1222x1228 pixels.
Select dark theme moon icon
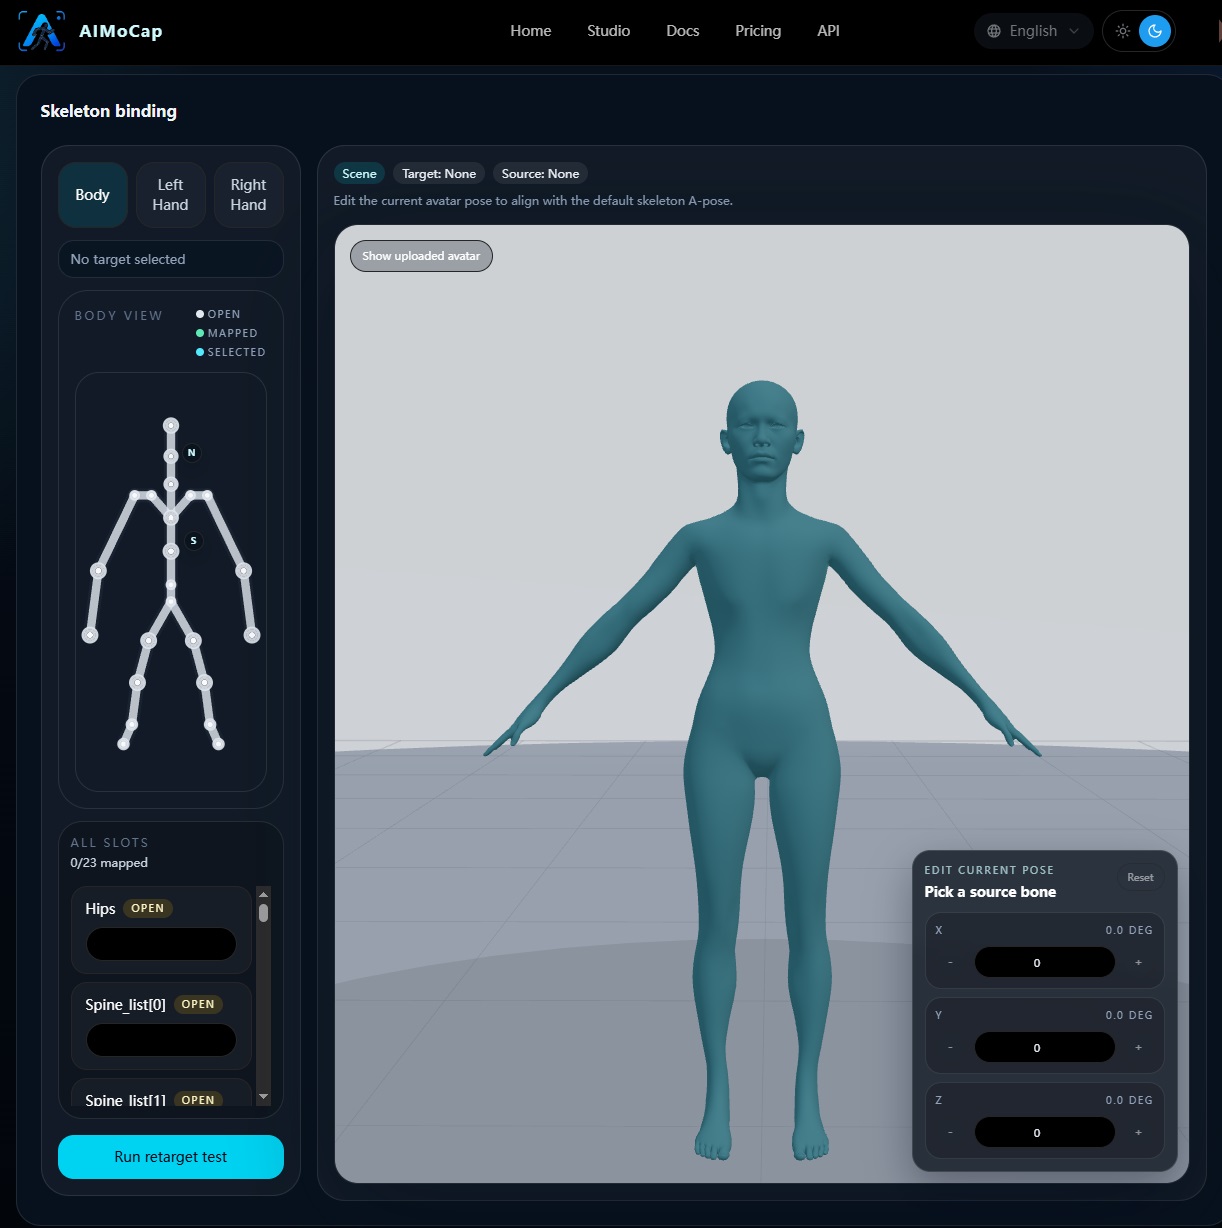point(1155,31)
